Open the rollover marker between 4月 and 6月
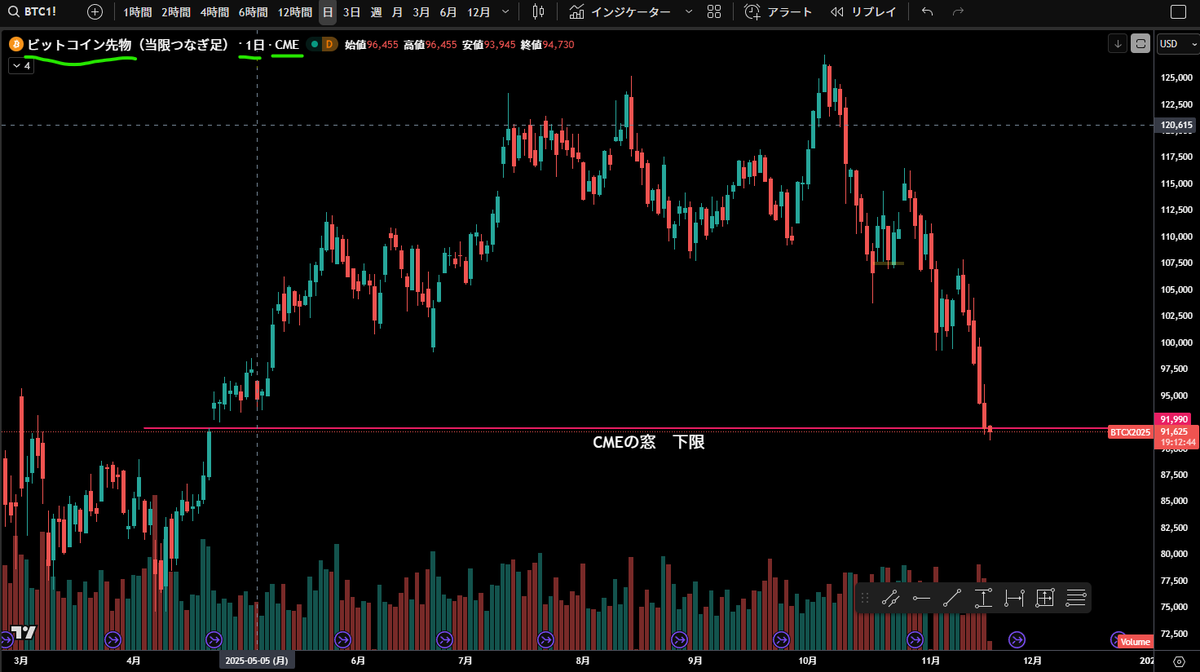1200x672 pixels. 213,639
